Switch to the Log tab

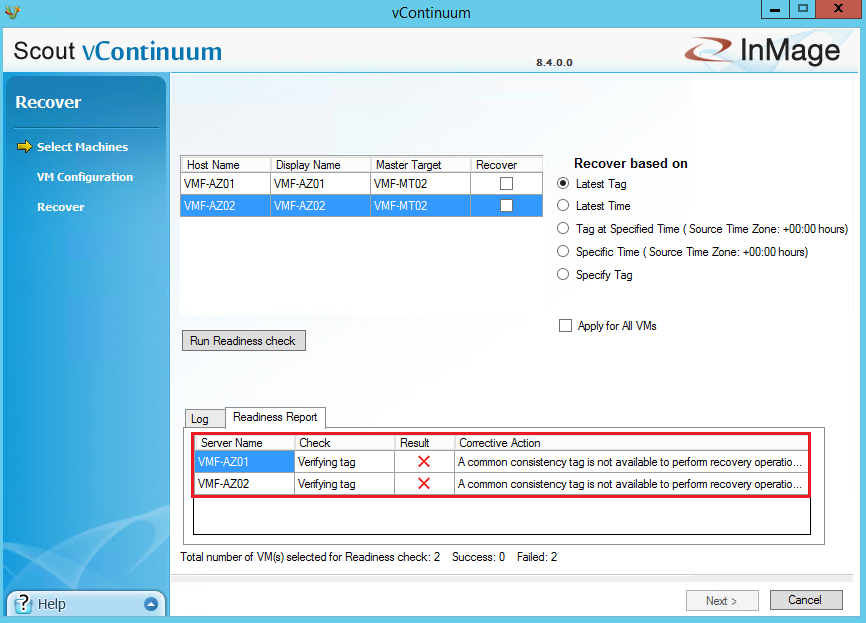(200, 419)
